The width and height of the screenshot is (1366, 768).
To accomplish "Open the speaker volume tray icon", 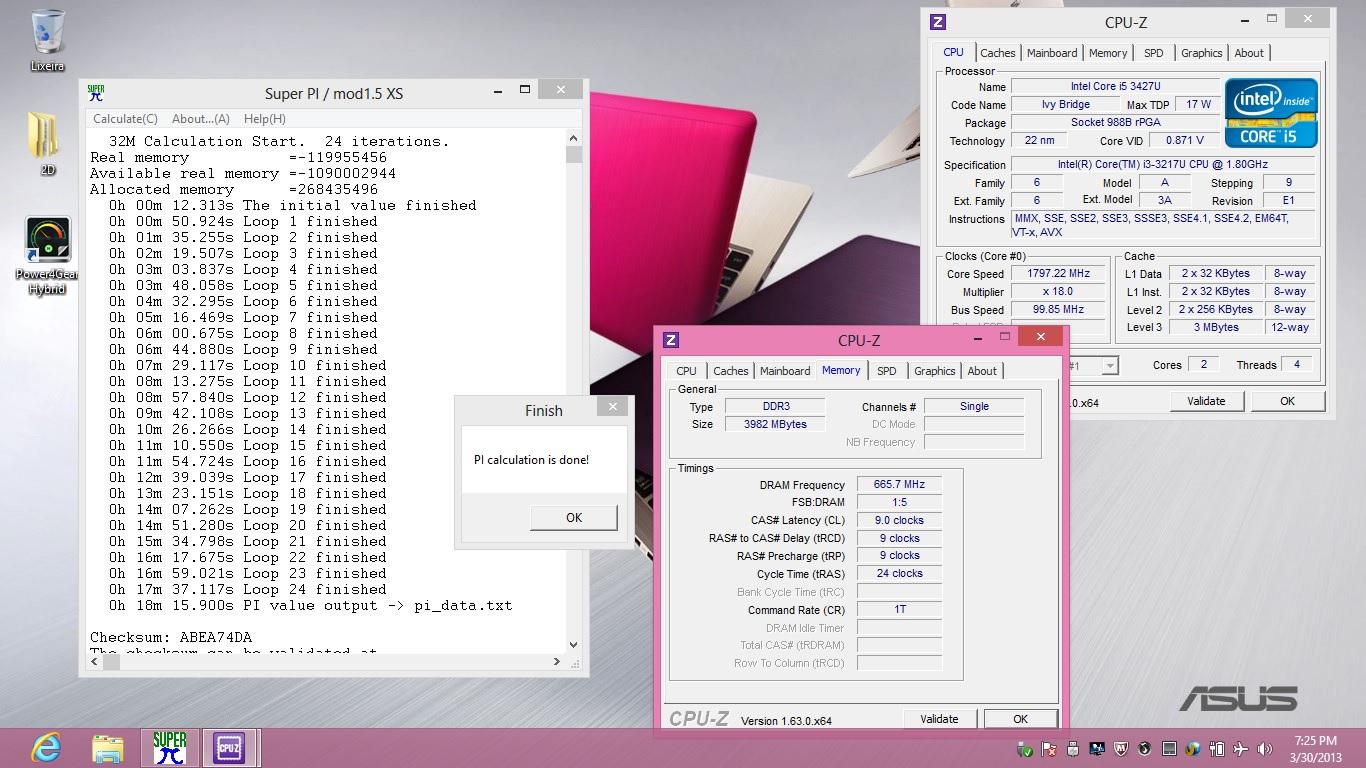I will (1264, 748).
